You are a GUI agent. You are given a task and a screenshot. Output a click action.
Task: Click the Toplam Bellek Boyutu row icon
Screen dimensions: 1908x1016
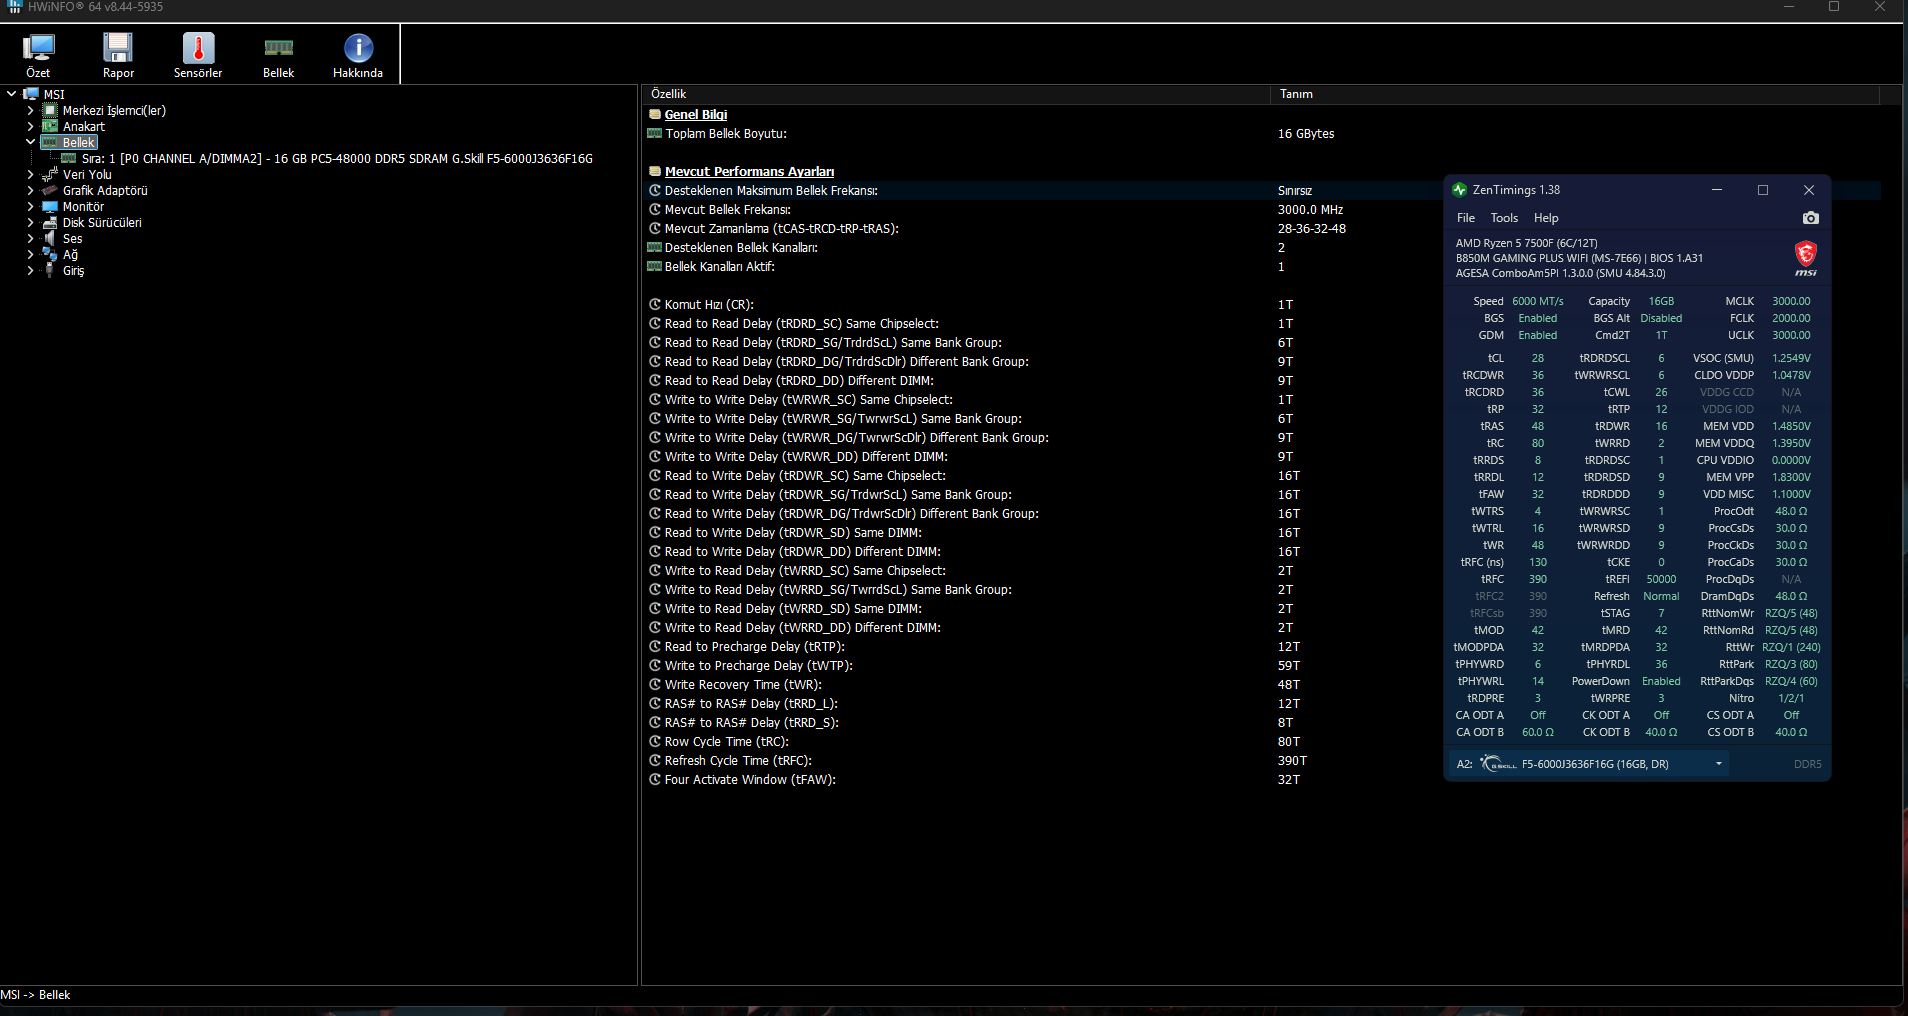pos(655,133)
